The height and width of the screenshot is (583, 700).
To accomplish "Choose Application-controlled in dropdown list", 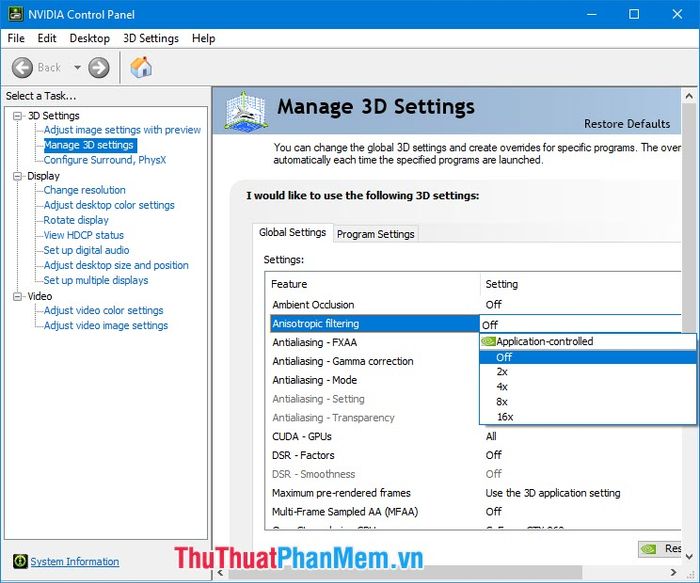I will [x=588, y=342].
